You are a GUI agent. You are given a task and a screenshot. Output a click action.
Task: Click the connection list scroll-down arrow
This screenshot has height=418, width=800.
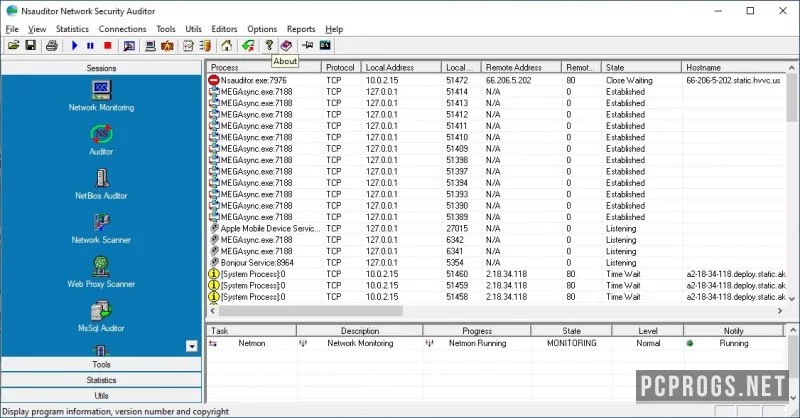792,299
